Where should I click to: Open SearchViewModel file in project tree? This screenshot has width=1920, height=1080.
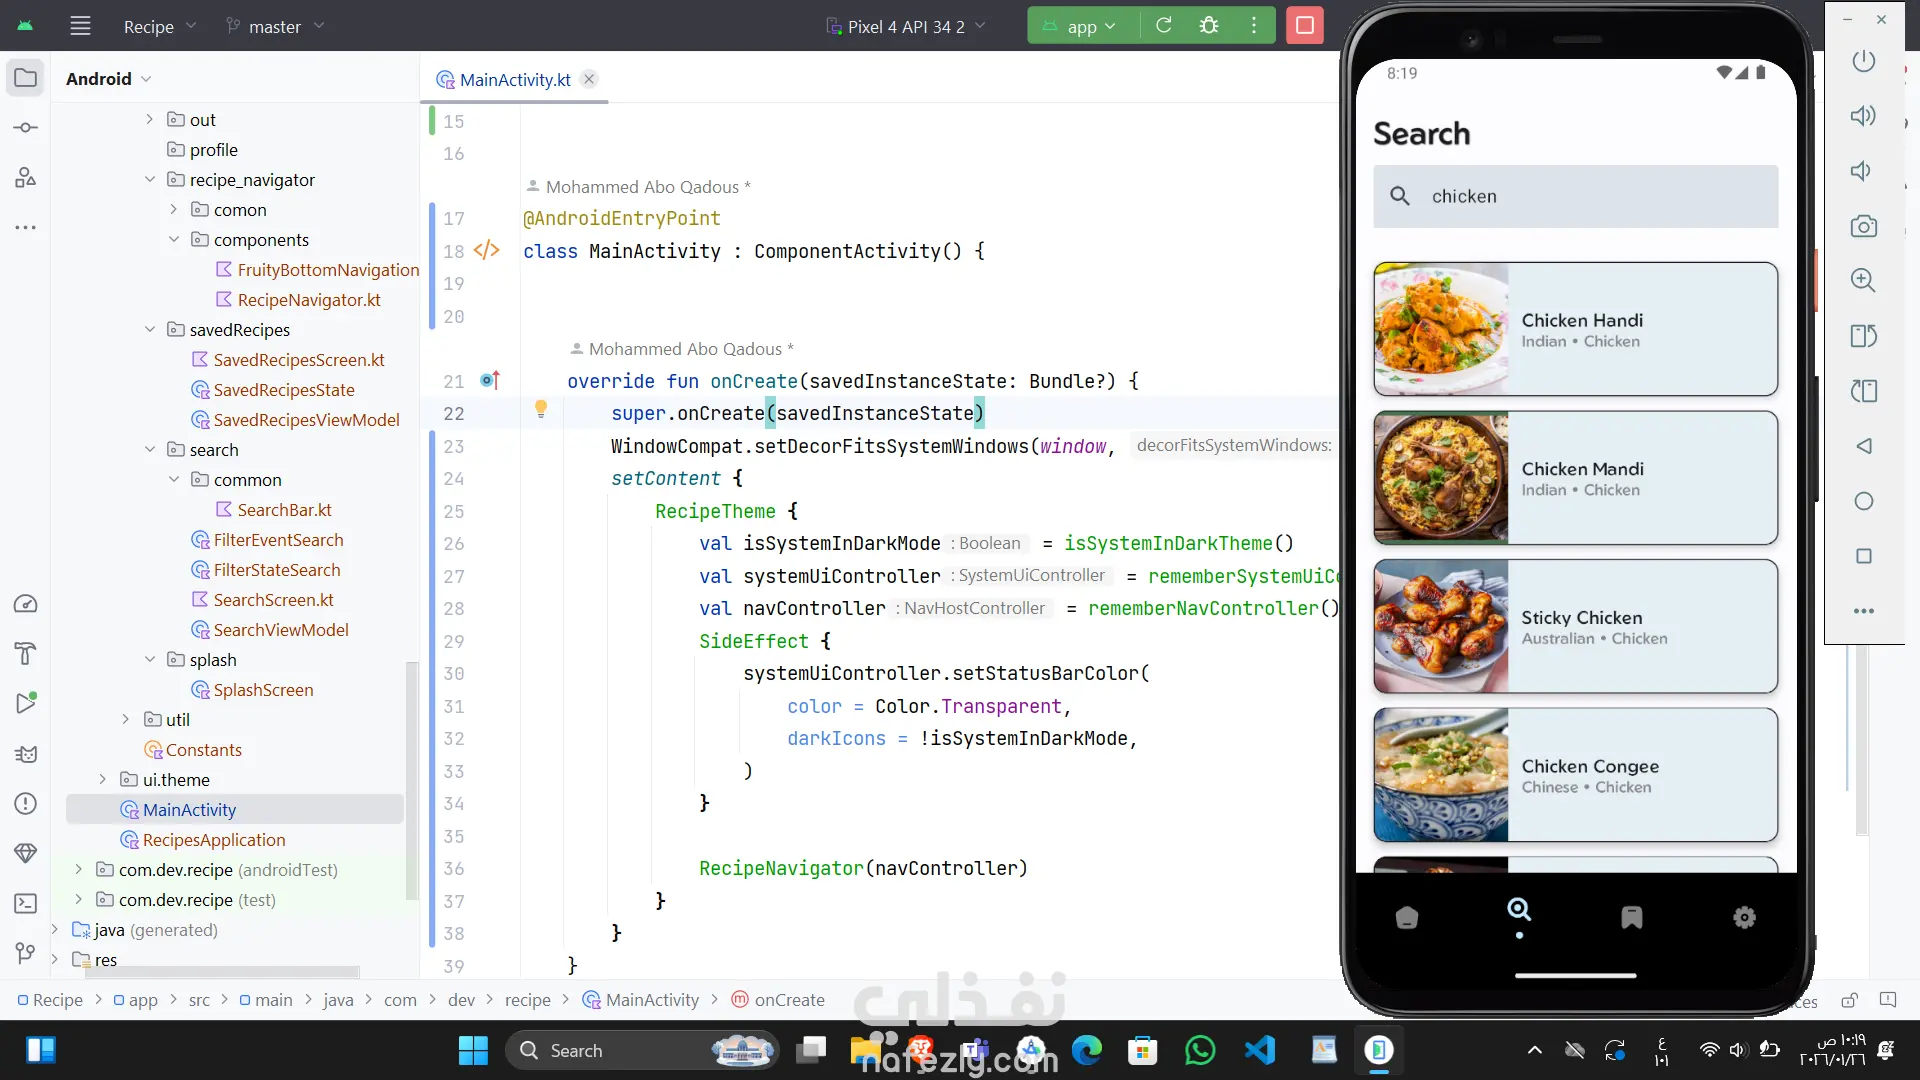(280, 630)
